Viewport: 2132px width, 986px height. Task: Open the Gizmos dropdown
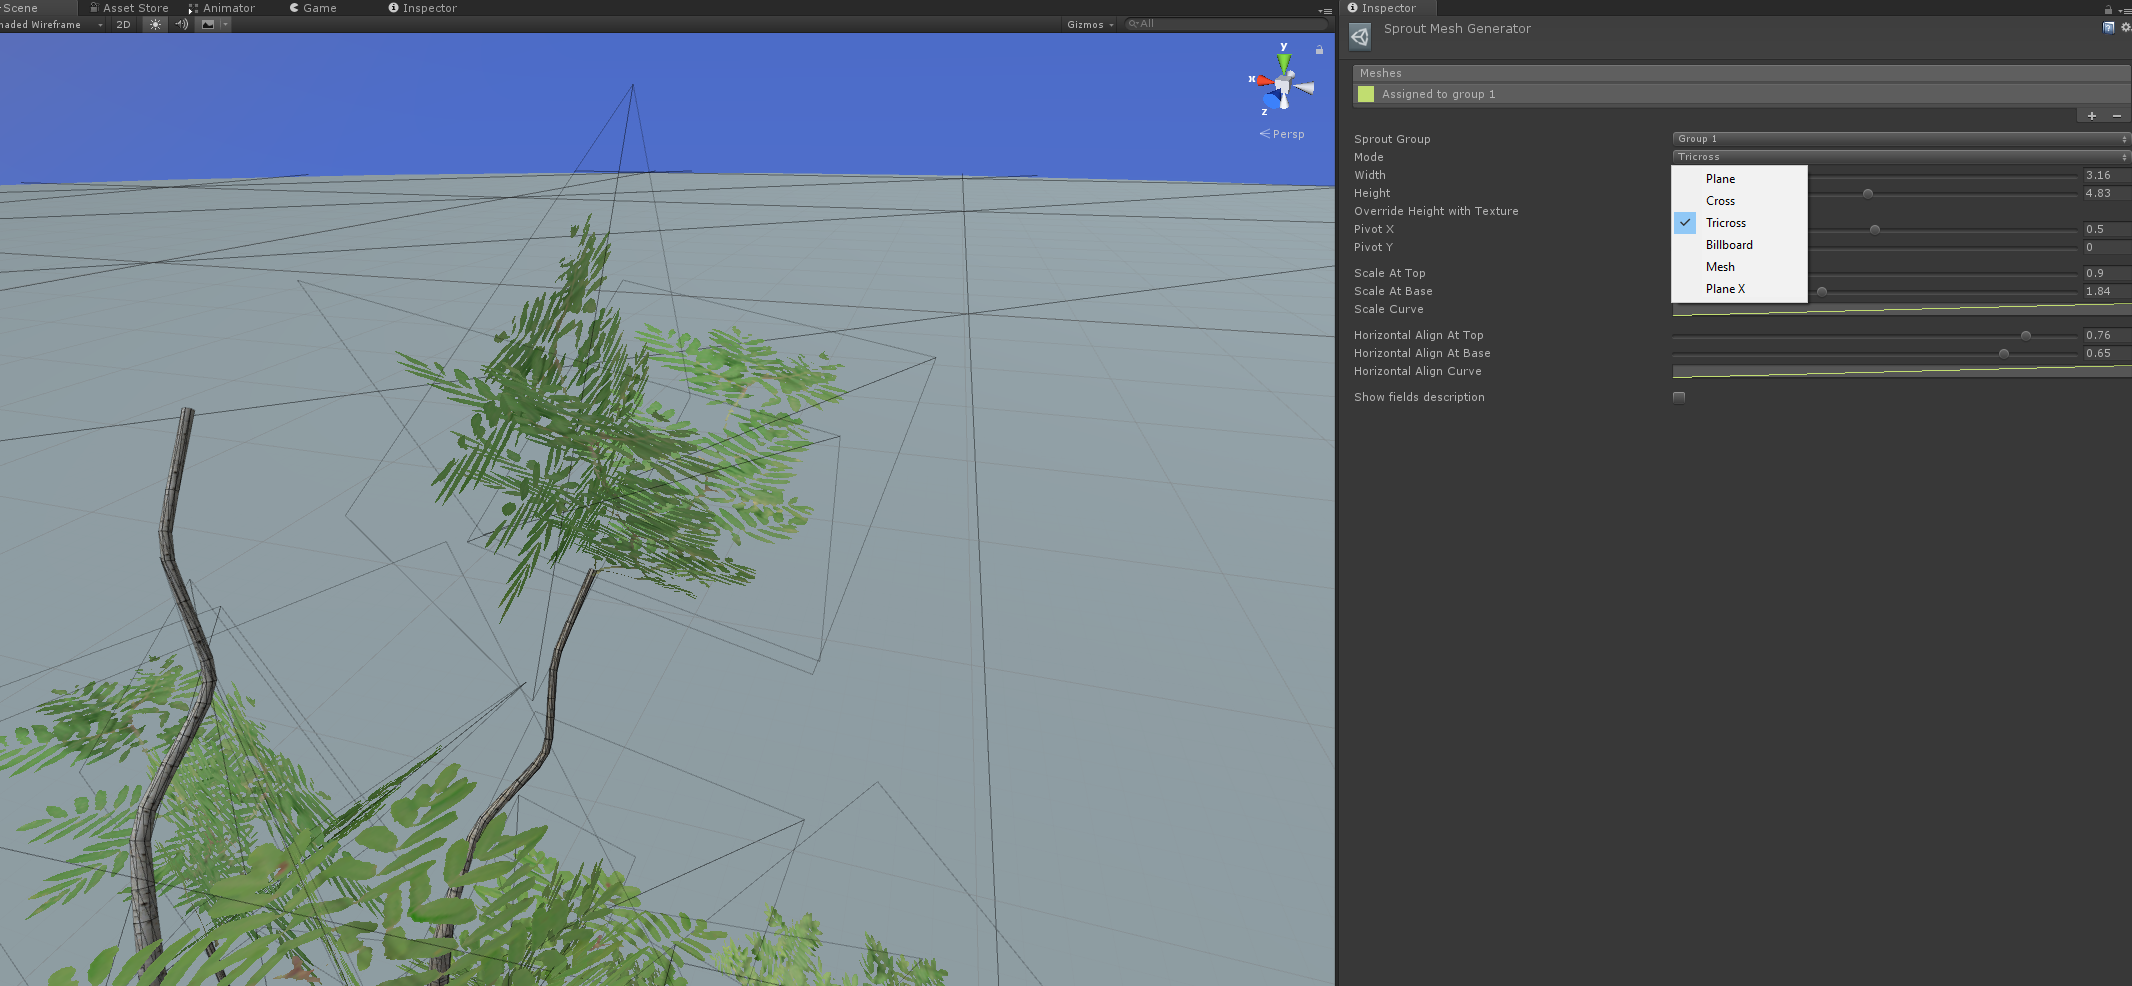[1089, 24]
